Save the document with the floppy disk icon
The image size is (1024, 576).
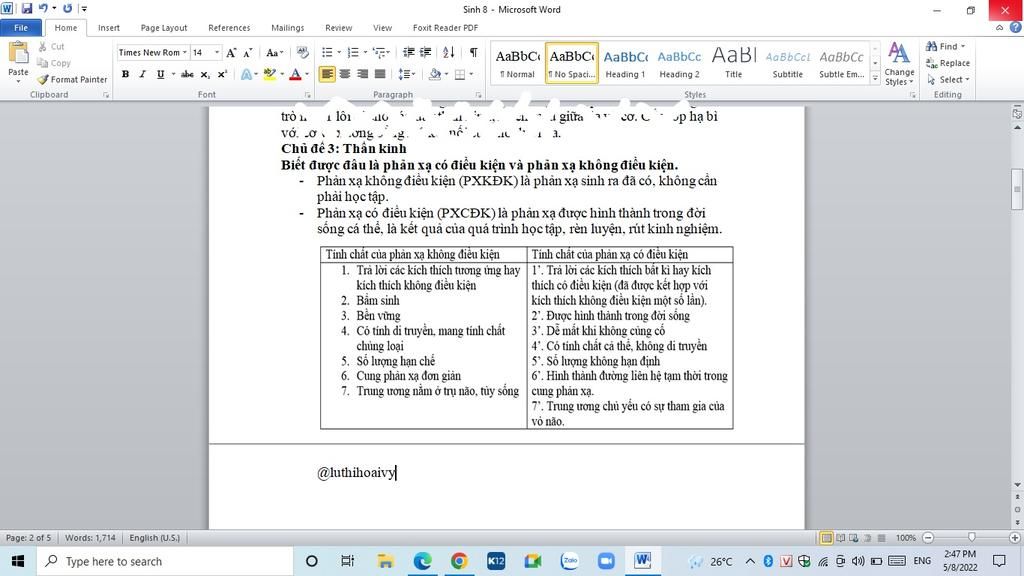pos(27,8)
